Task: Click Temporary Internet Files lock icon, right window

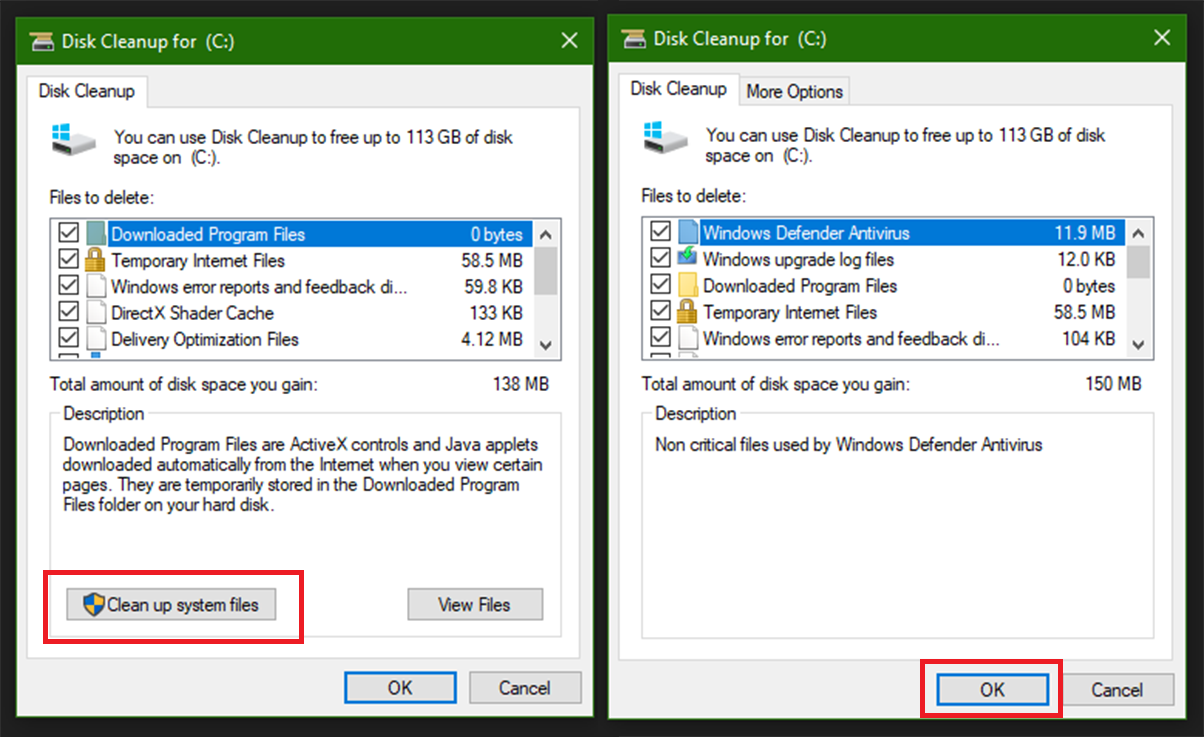Action: point(687,312)
